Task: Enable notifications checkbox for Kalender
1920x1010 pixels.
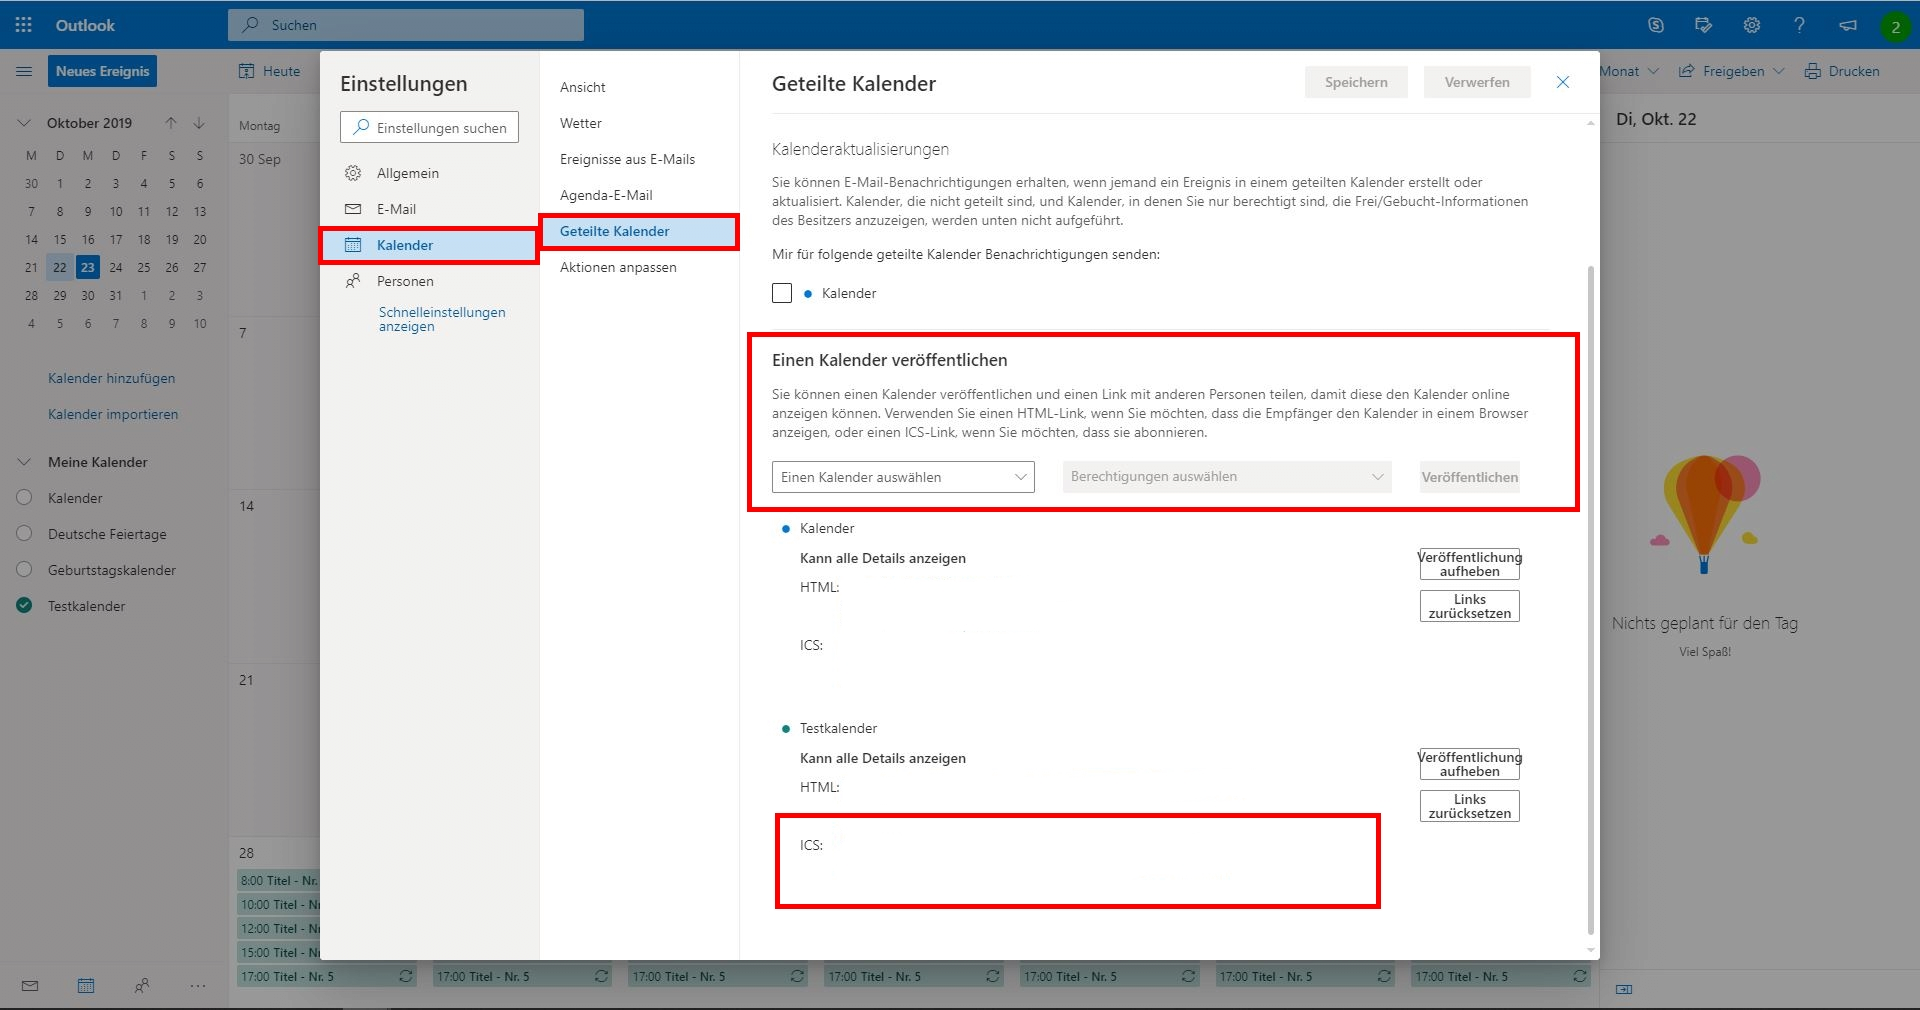Action: [x=782, y=293]
